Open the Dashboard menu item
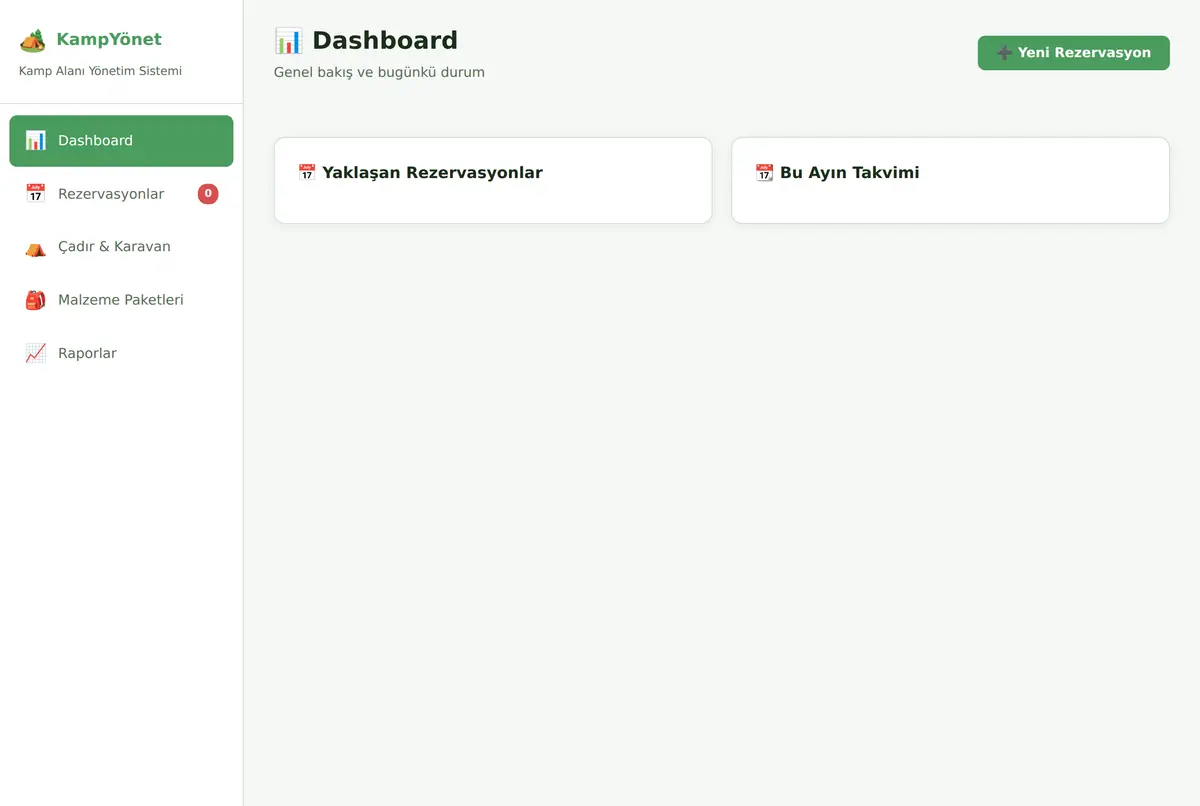This screenshot has height=806, width=1200. pos(121,141)
